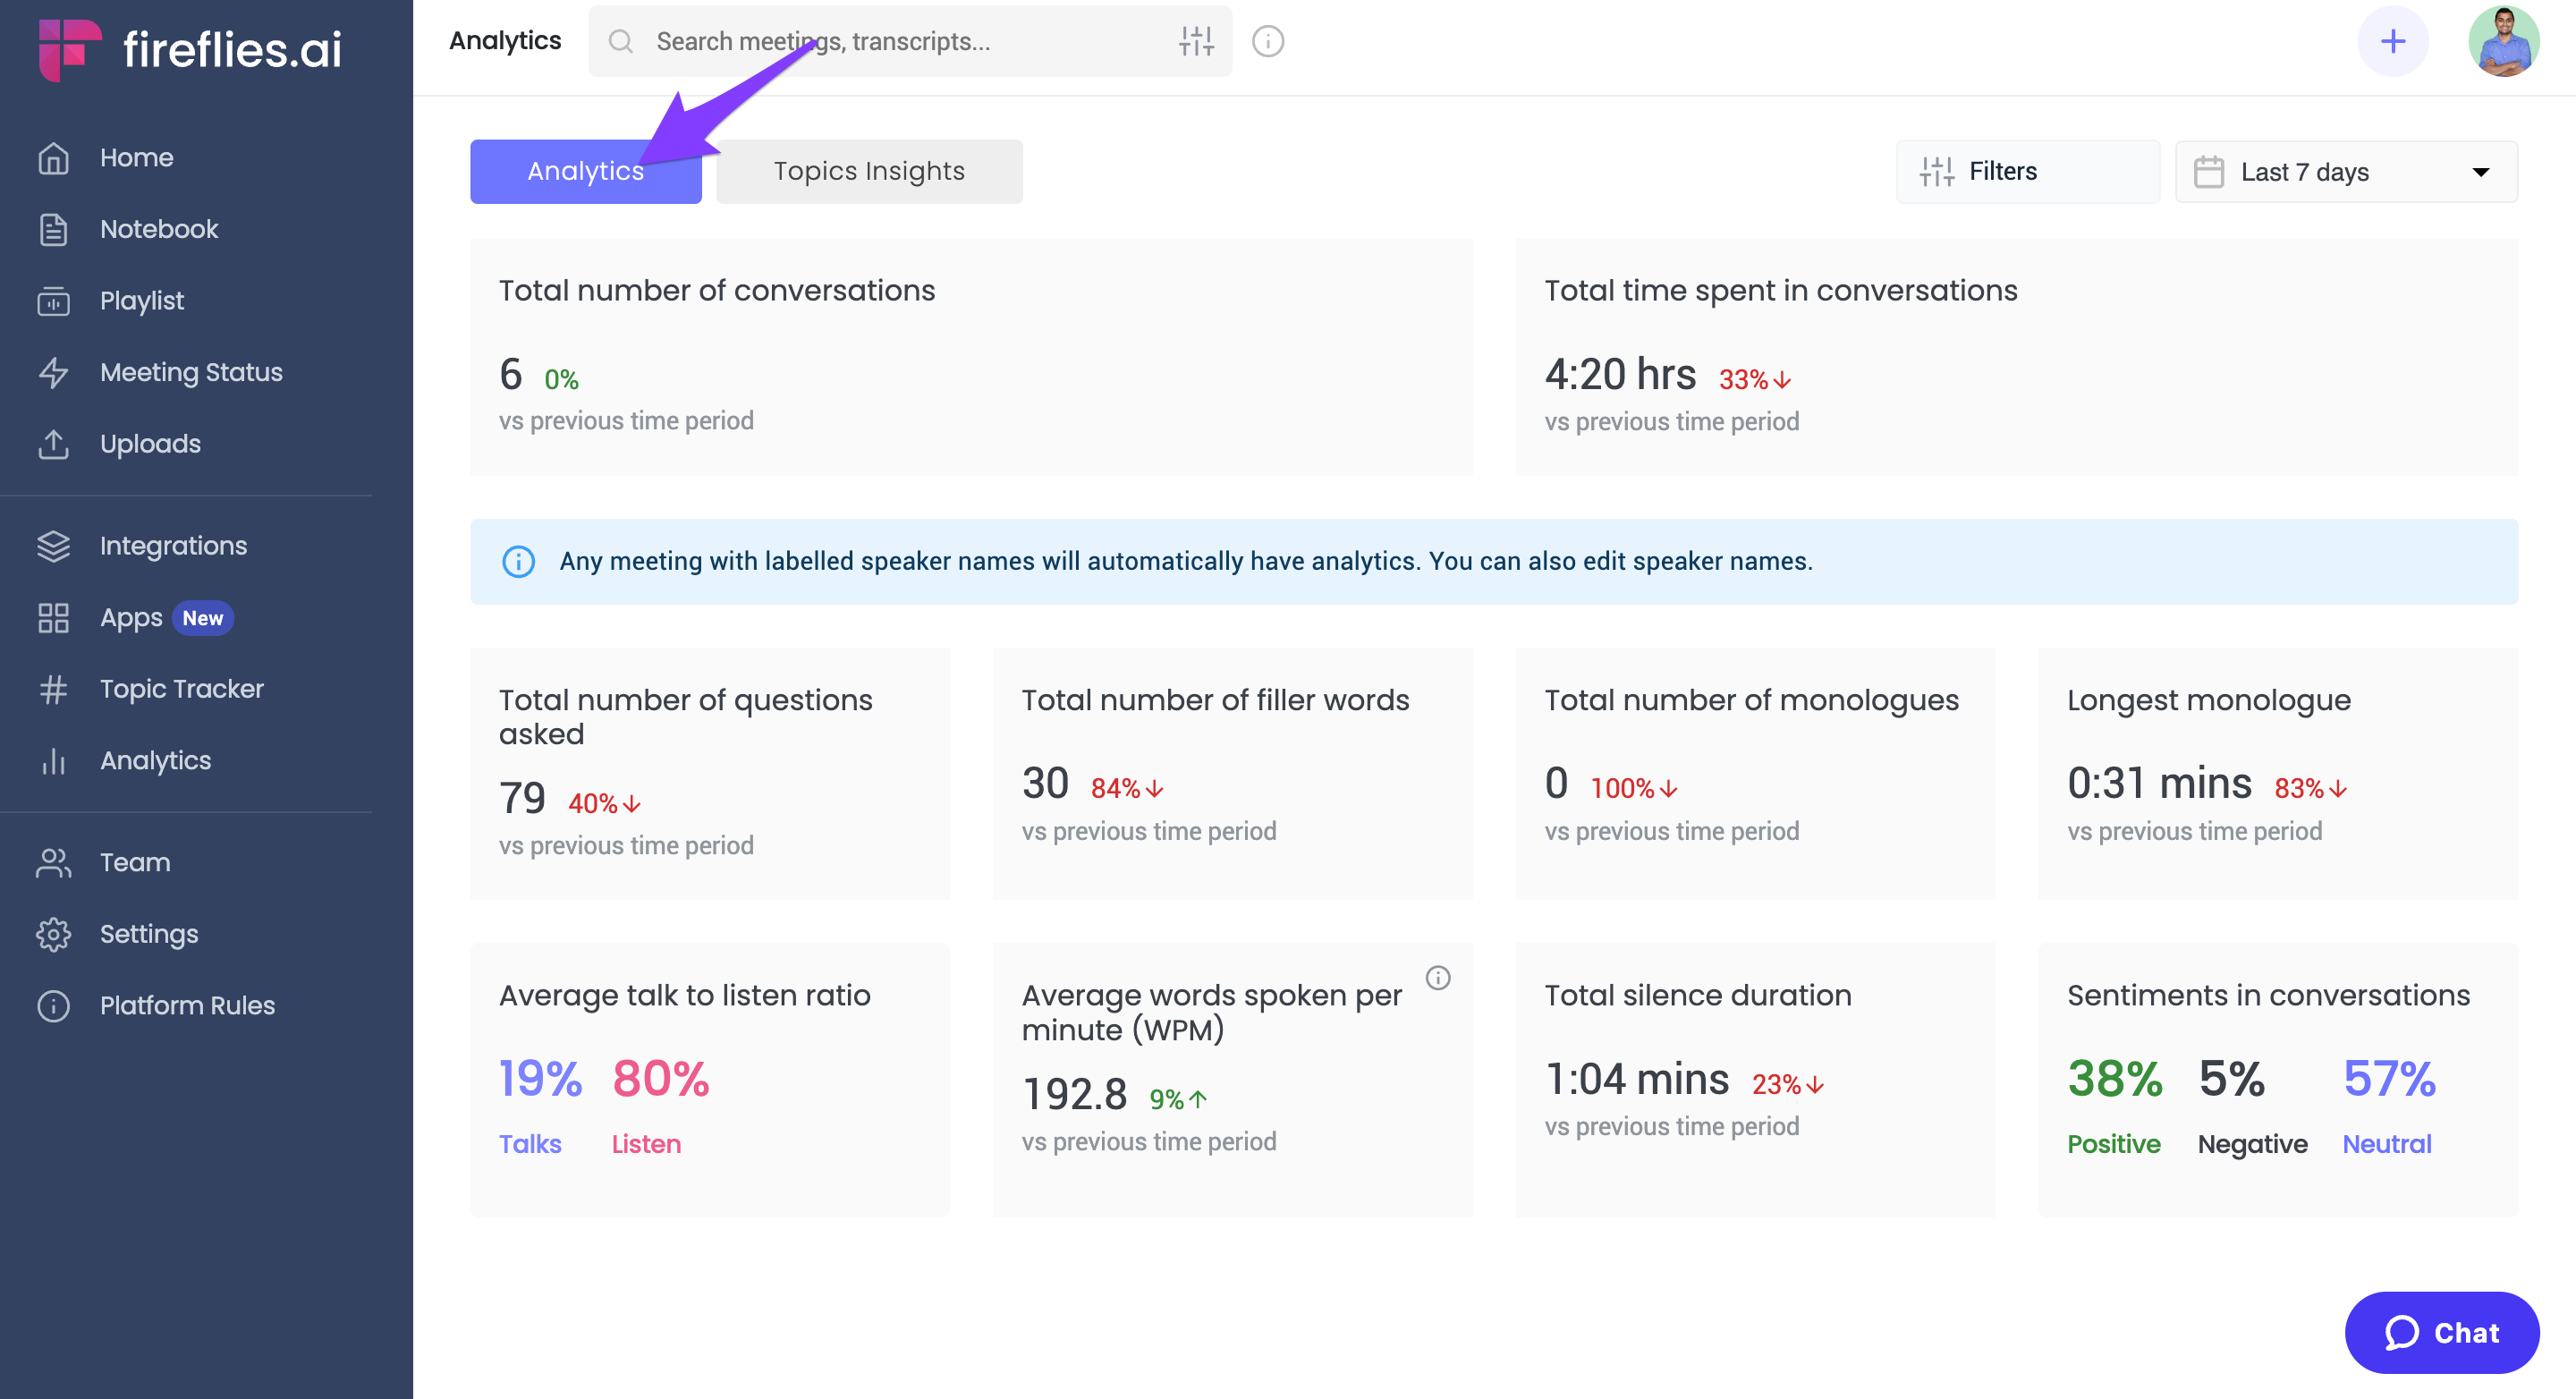Image resolution: width=2576 pixels, height=1399 pixels.
Task: Click the Topic Tracker hash icon
Action: pos(53,689)
